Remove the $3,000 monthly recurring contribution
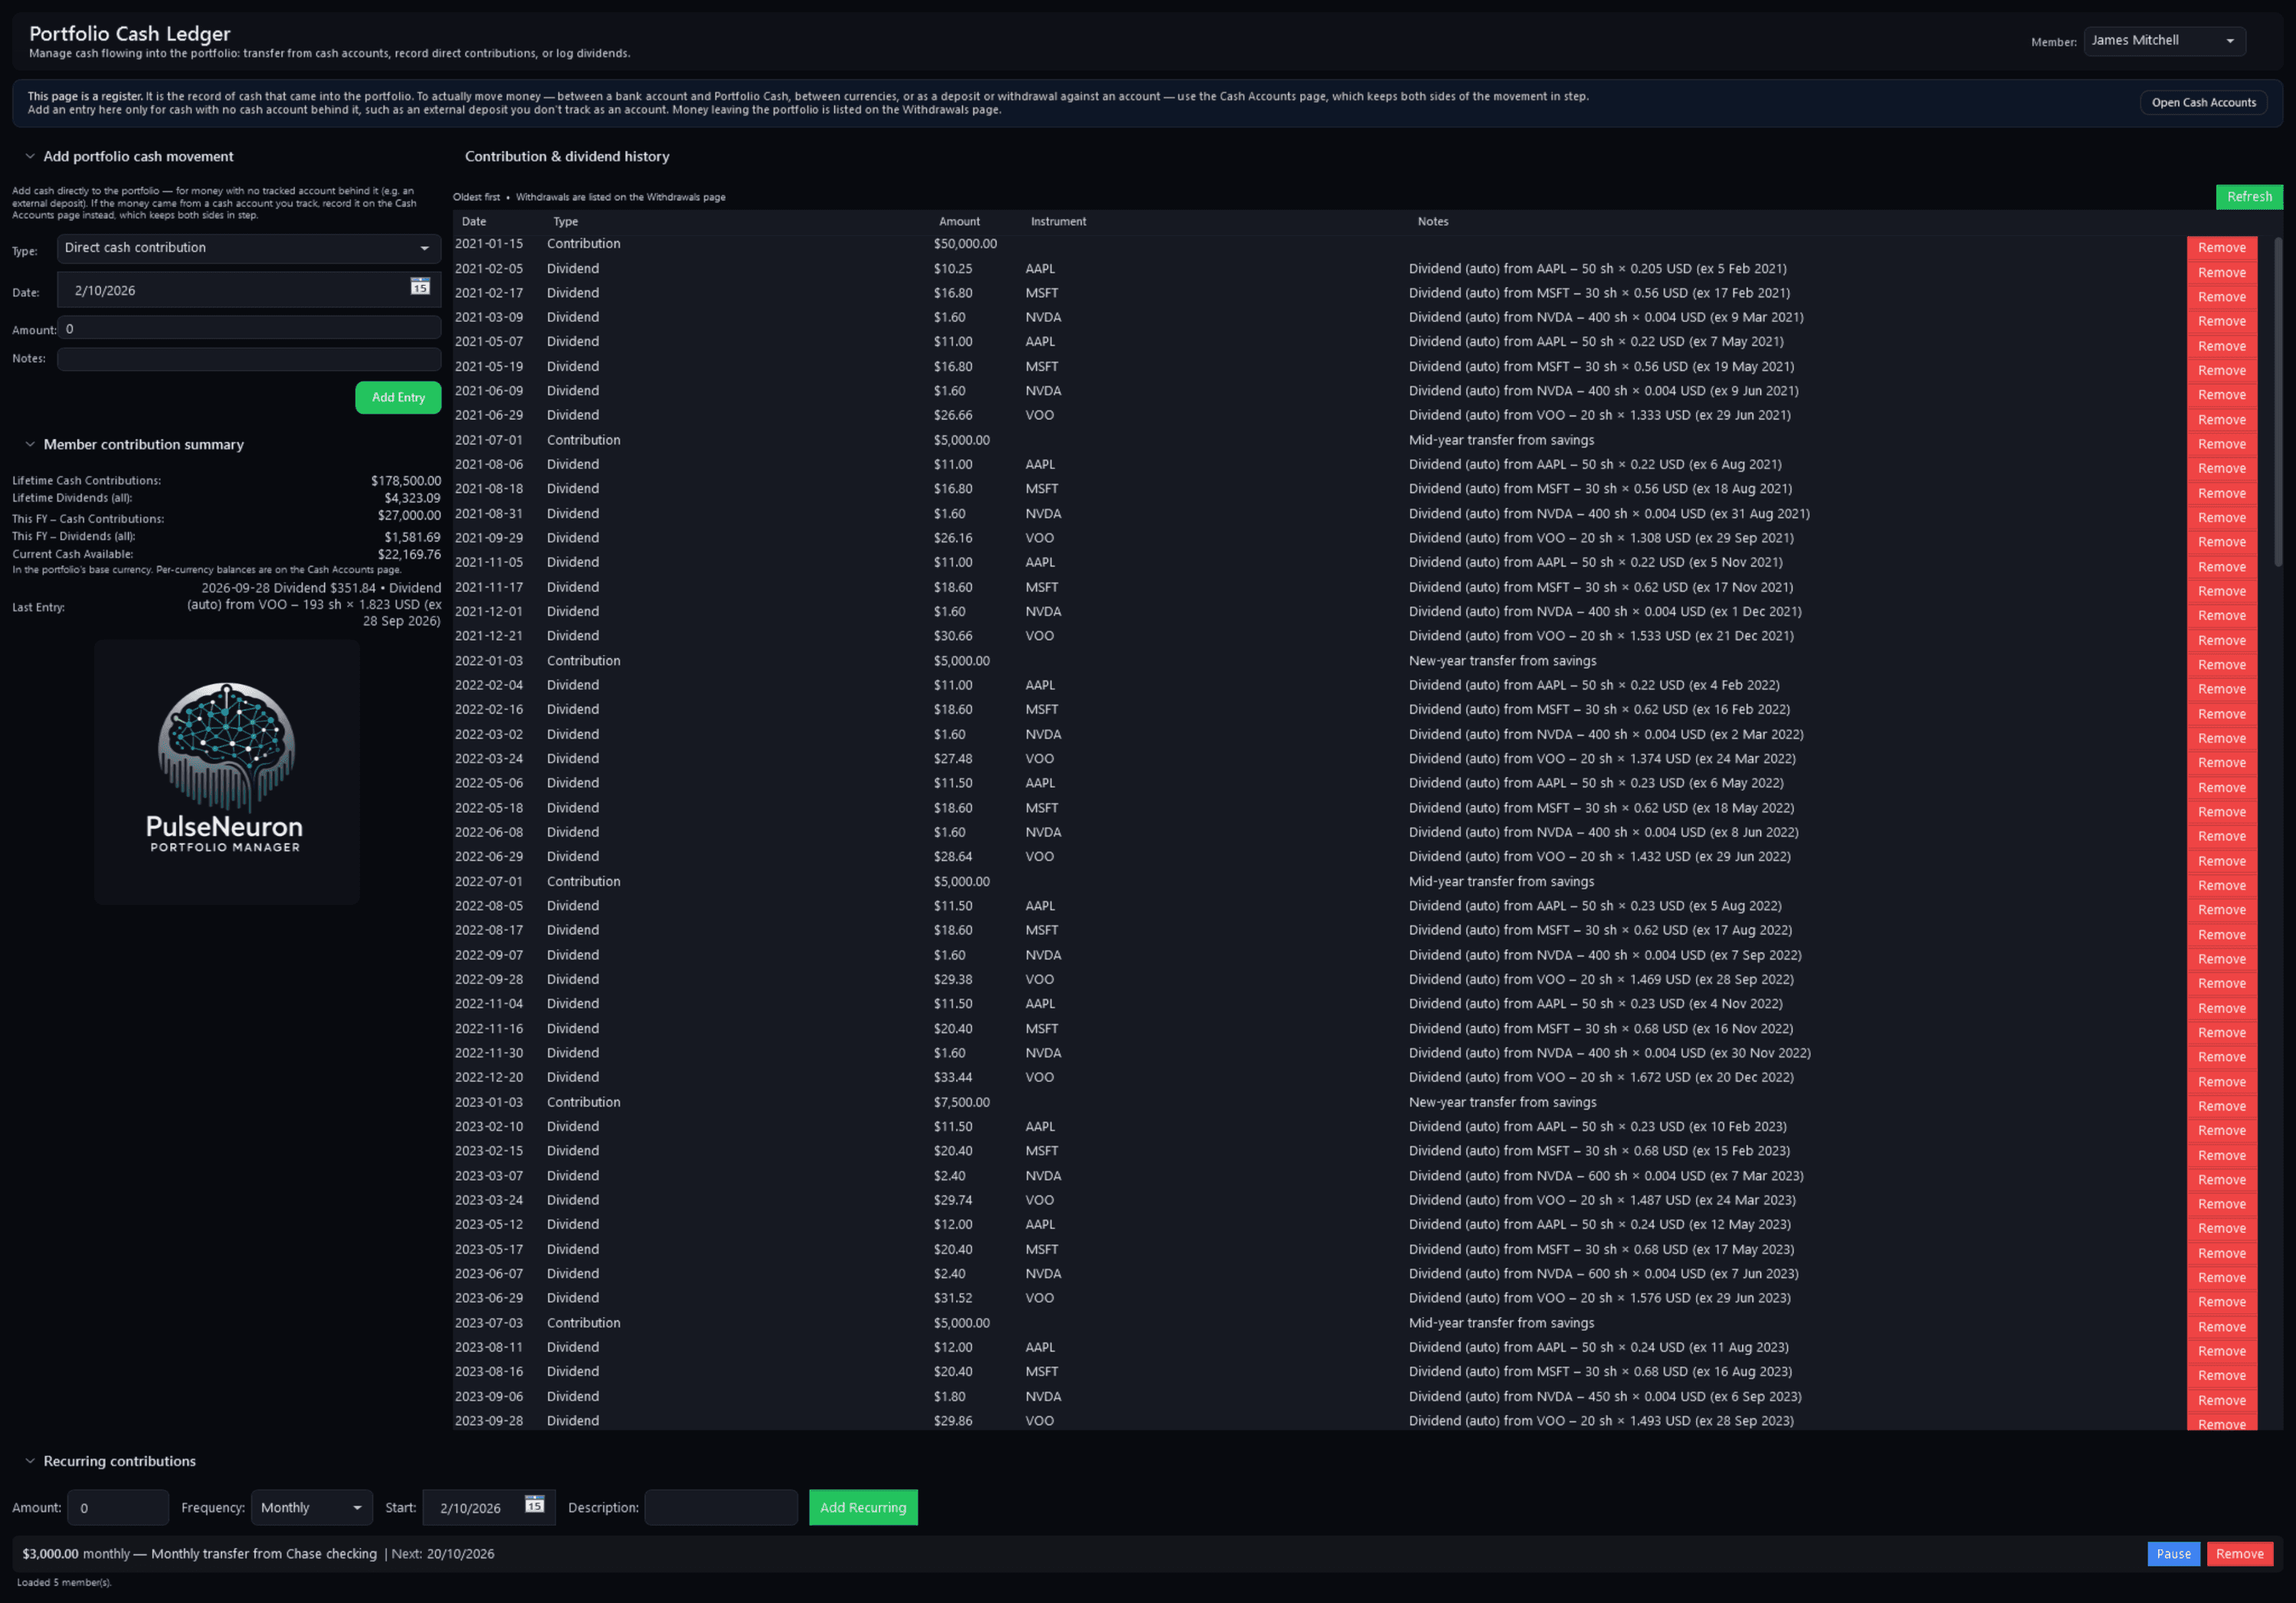Viewport: 2296px width, 1603px height. click(2239, 1553)
